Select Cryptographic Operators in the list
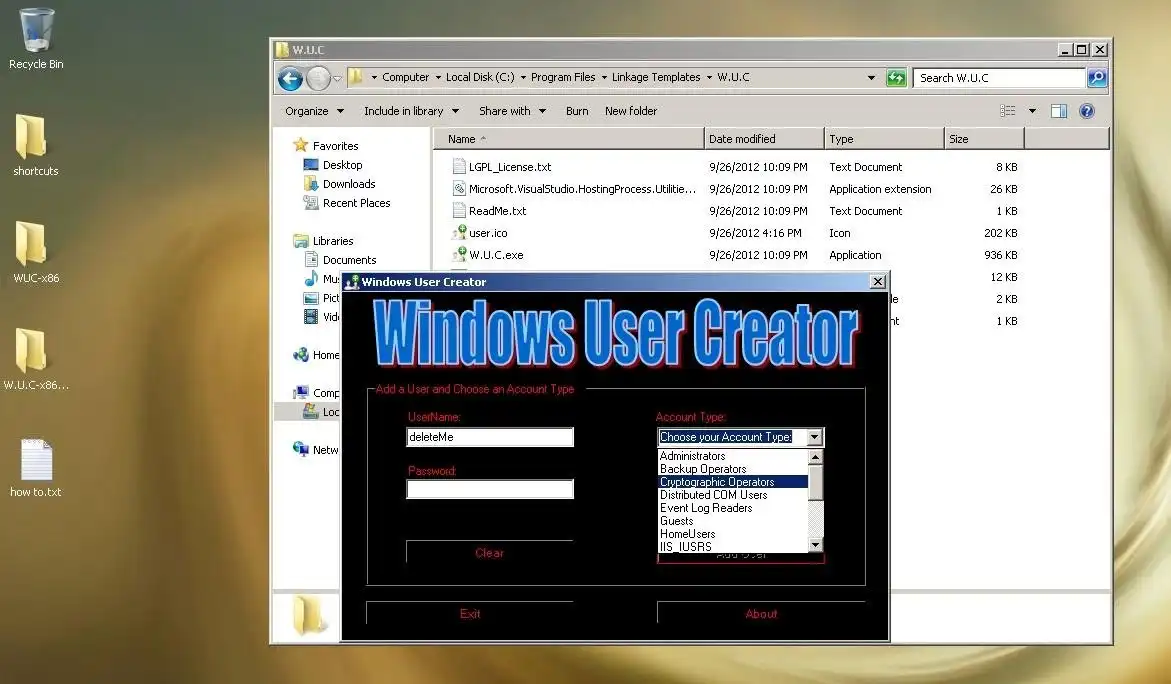 pyautogui.click(x=733, y=482)
